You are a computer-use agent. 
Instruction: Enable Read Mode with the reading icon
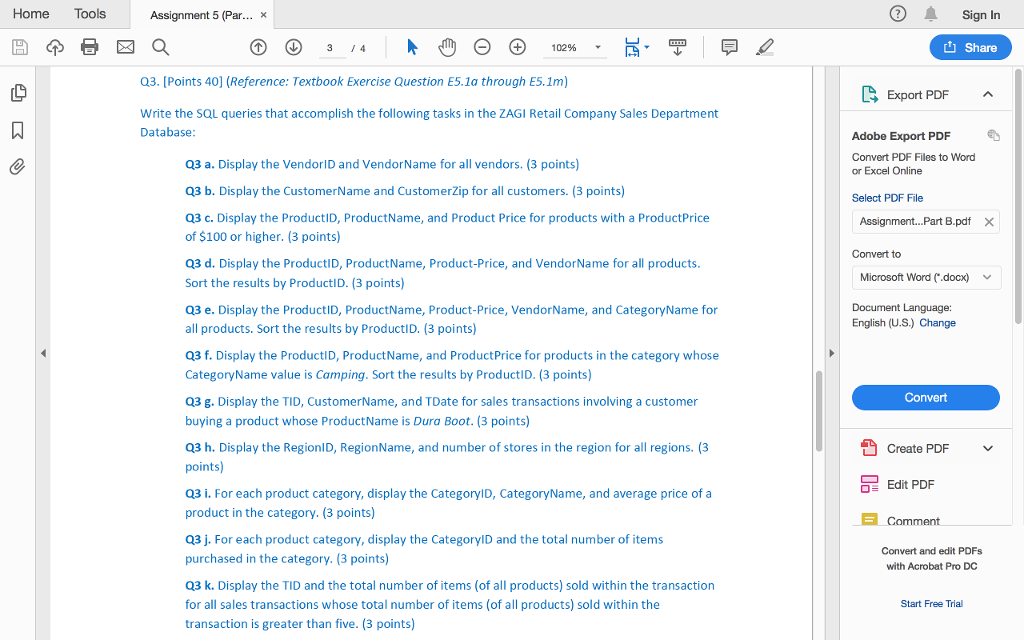(x=678, y=47)
